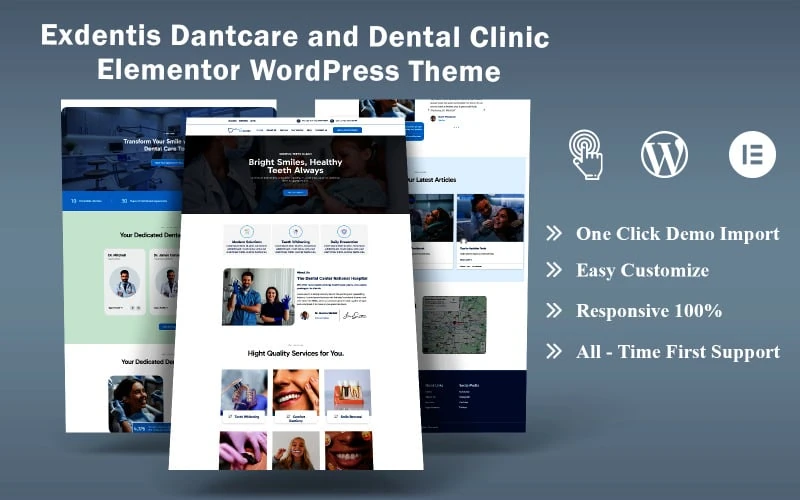The height and width of the screenshot is (500, 800).
Task: Open the smiling teeth service image
Action: coord(296,392)
